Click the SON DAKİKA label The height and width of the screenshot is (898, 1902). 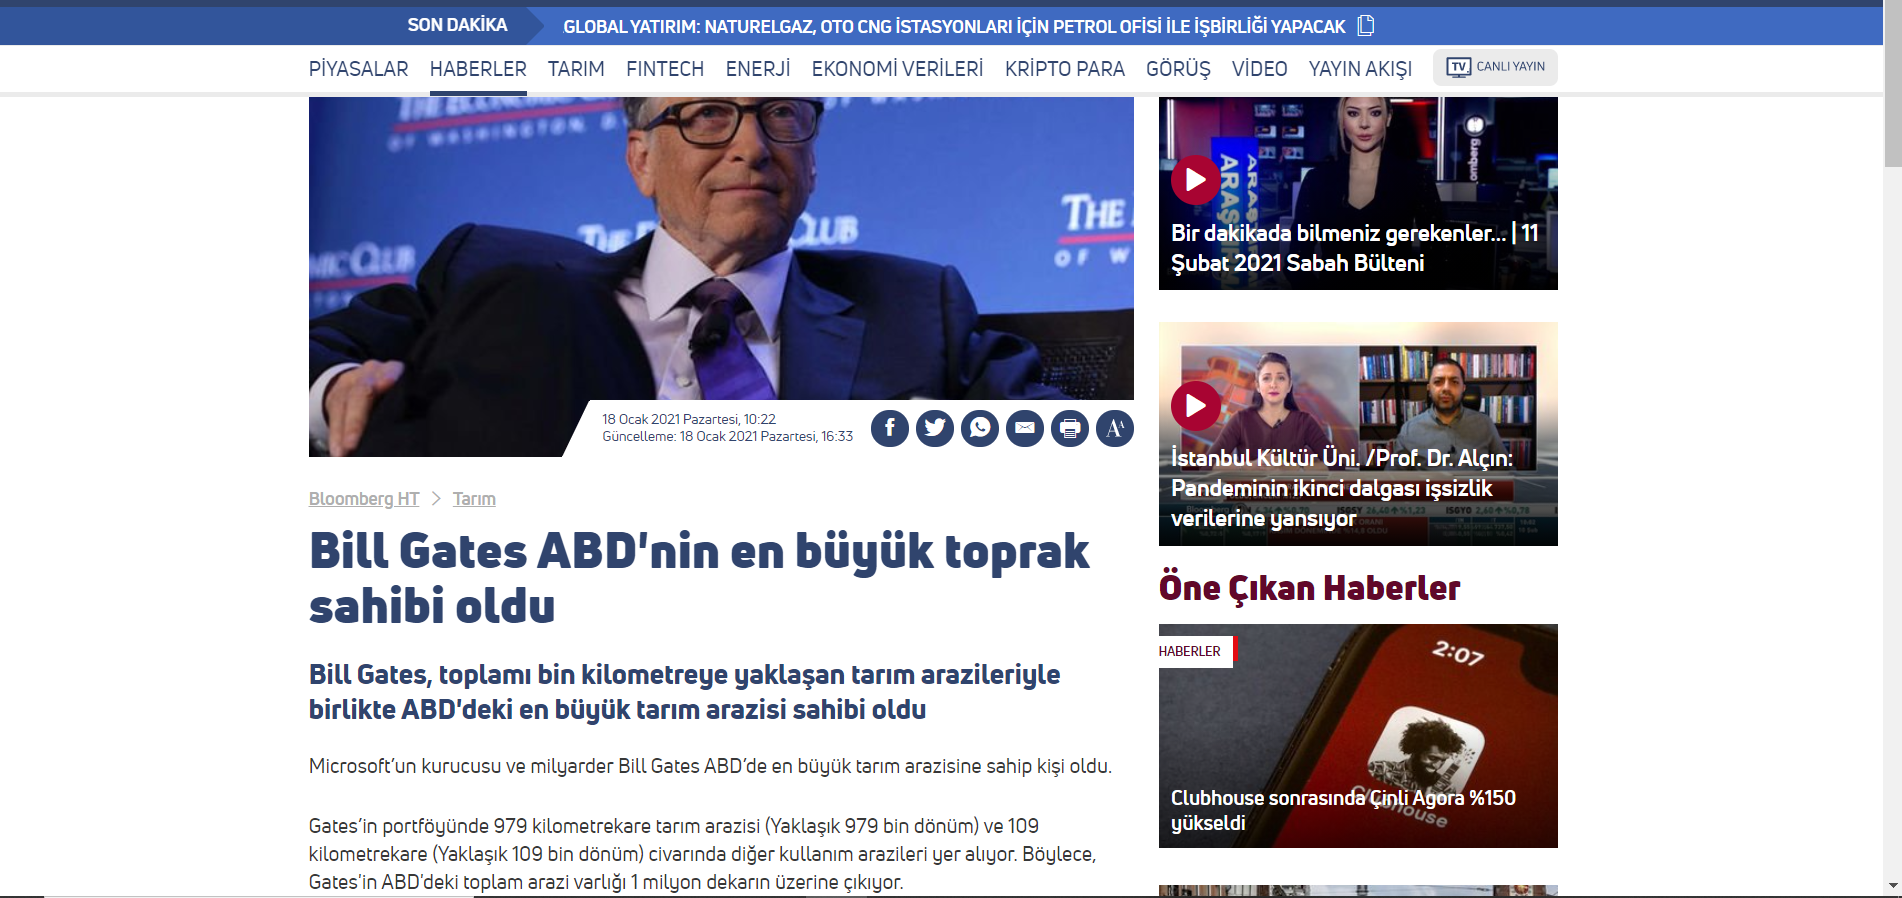[x=457, y=25]
